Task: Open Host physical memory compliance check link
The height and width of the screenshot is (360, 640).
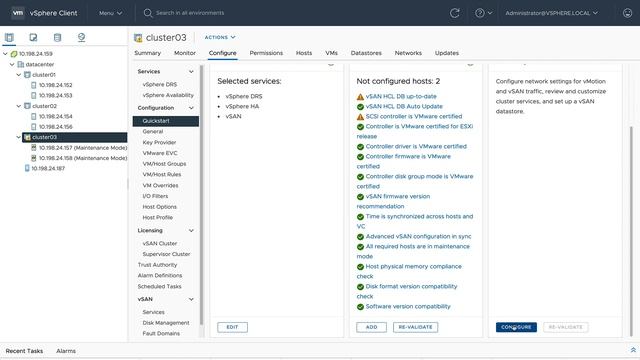Action: [x=409, y=271]
